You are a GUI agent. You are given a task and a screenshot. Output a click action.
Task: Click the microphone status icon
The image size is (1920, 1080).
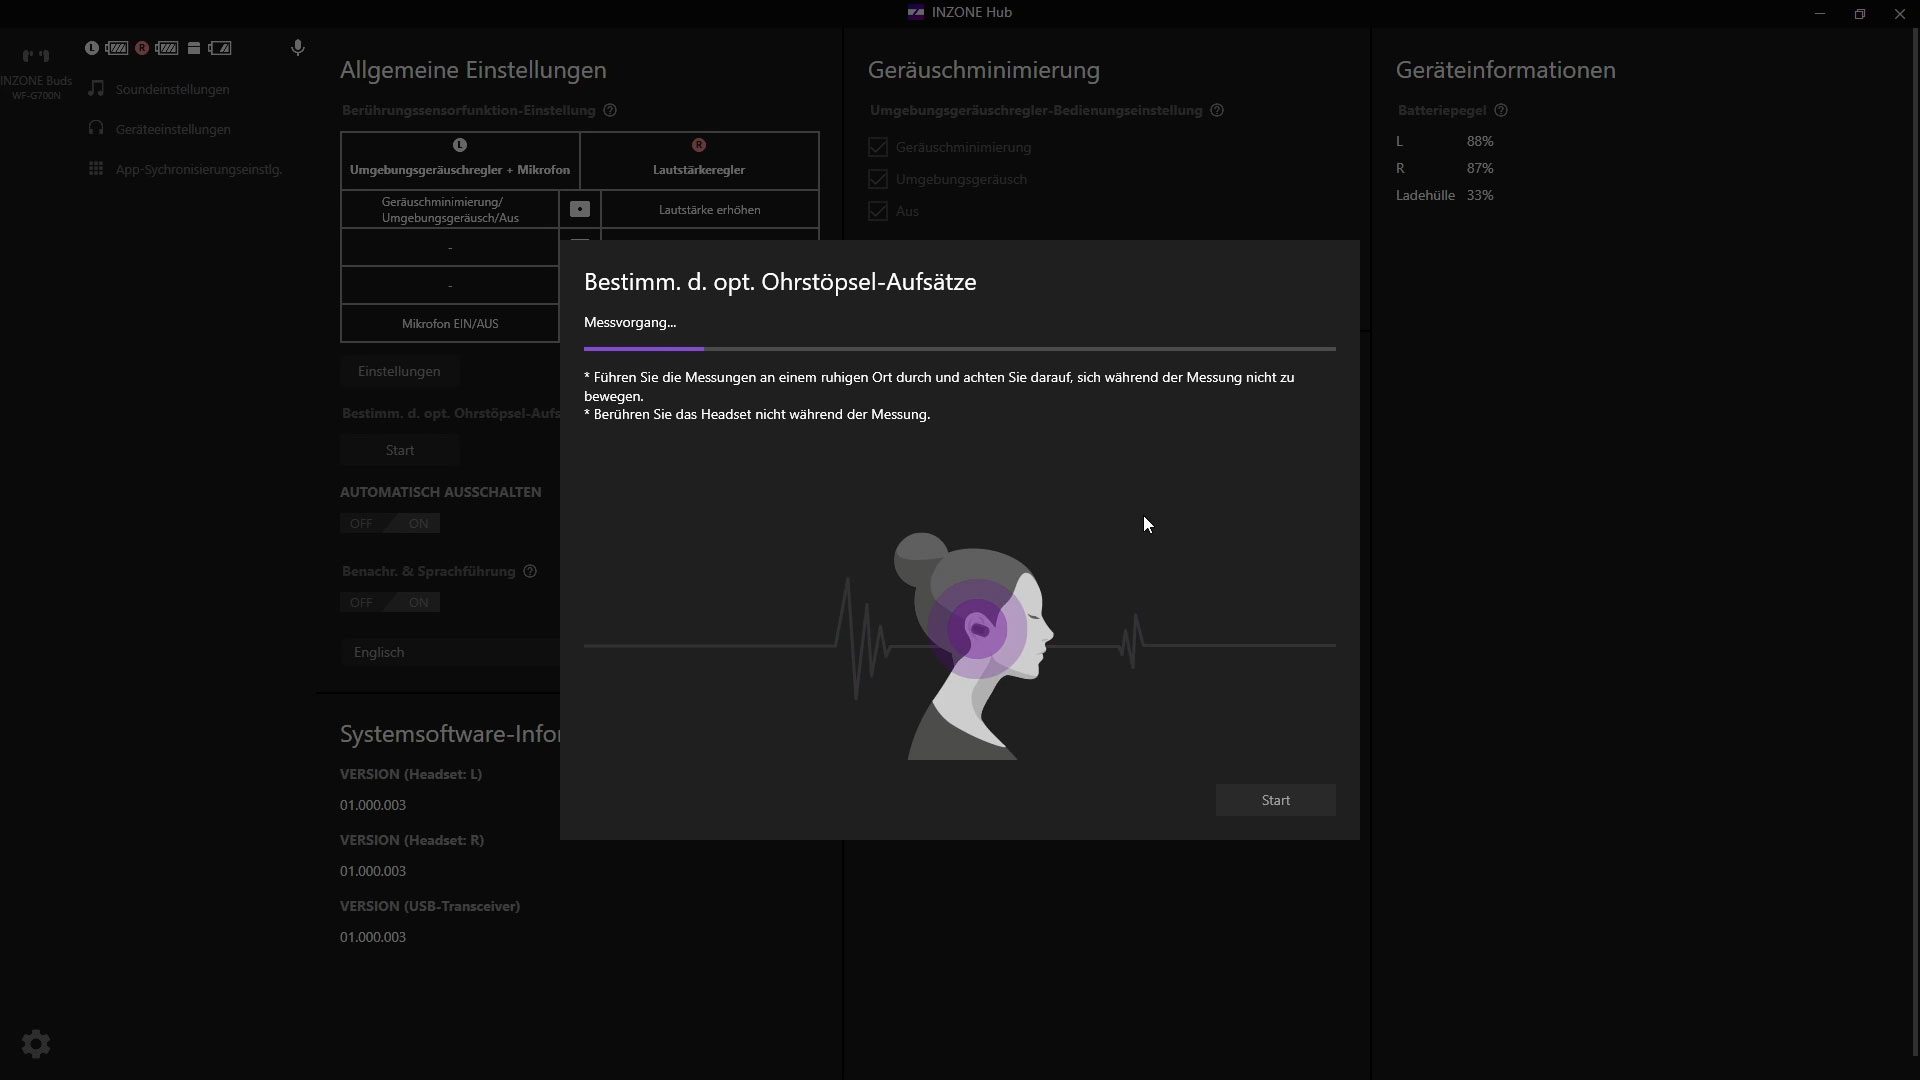tap(297, 48)
